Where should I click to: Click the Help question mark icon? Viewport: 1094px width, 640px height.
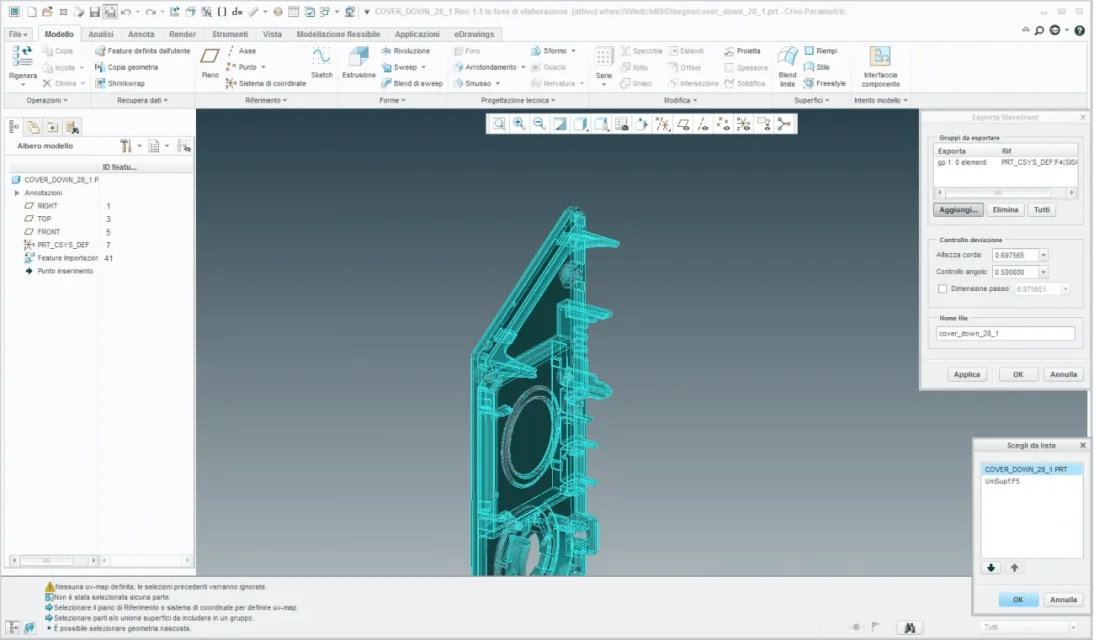point(1079,30)
